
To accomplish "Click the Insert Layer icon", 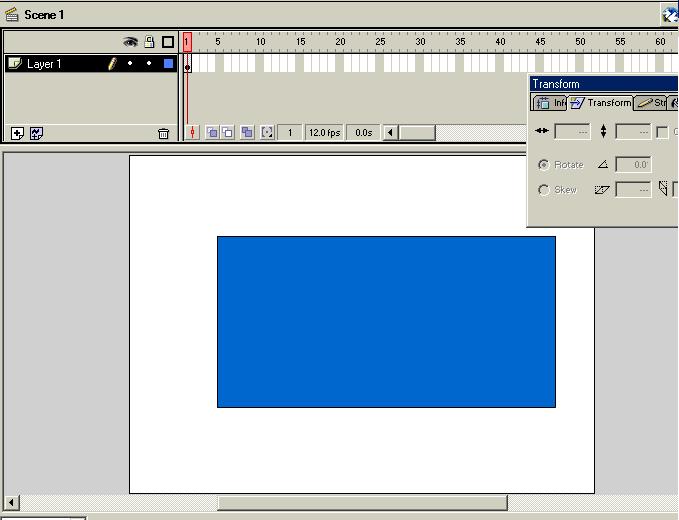I will pos(17,133).
